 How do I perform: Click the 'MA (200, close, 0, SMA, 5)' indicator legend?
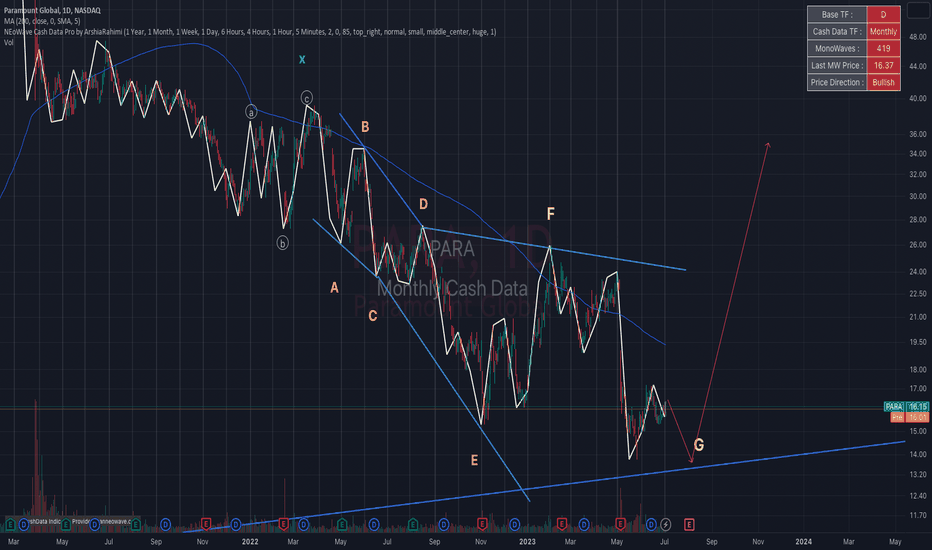42,21
